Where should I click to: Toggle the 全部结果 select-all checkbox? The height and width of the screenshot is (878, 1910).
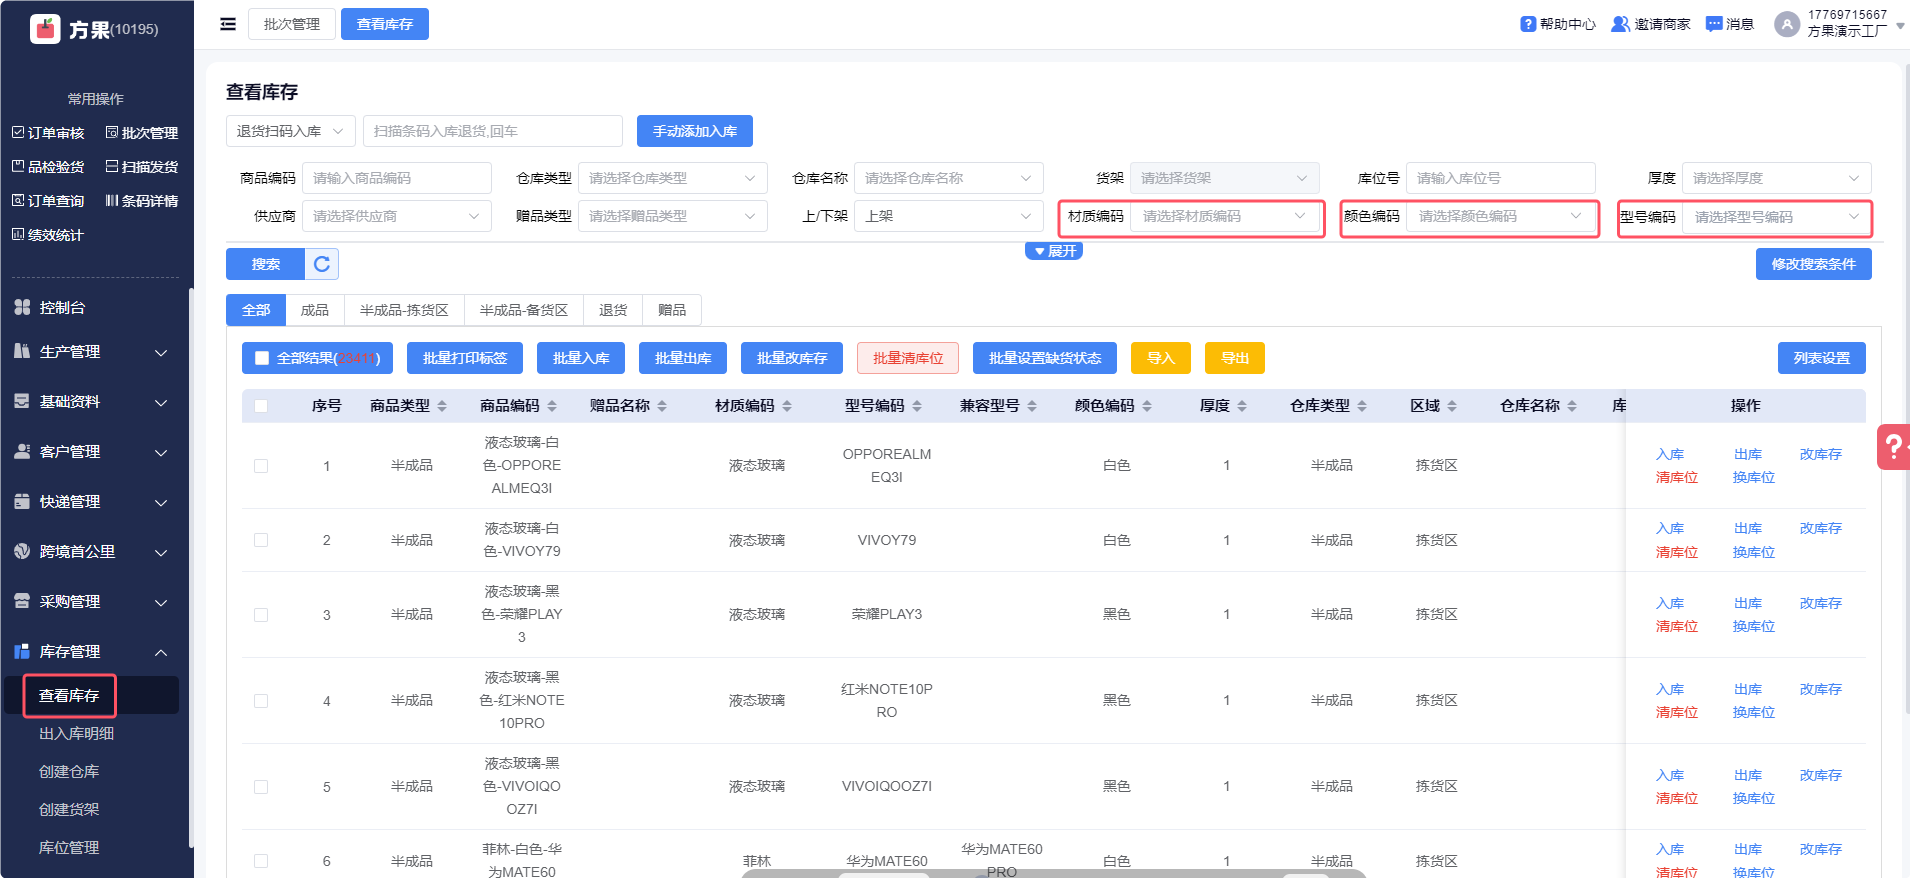click(262, 358)
